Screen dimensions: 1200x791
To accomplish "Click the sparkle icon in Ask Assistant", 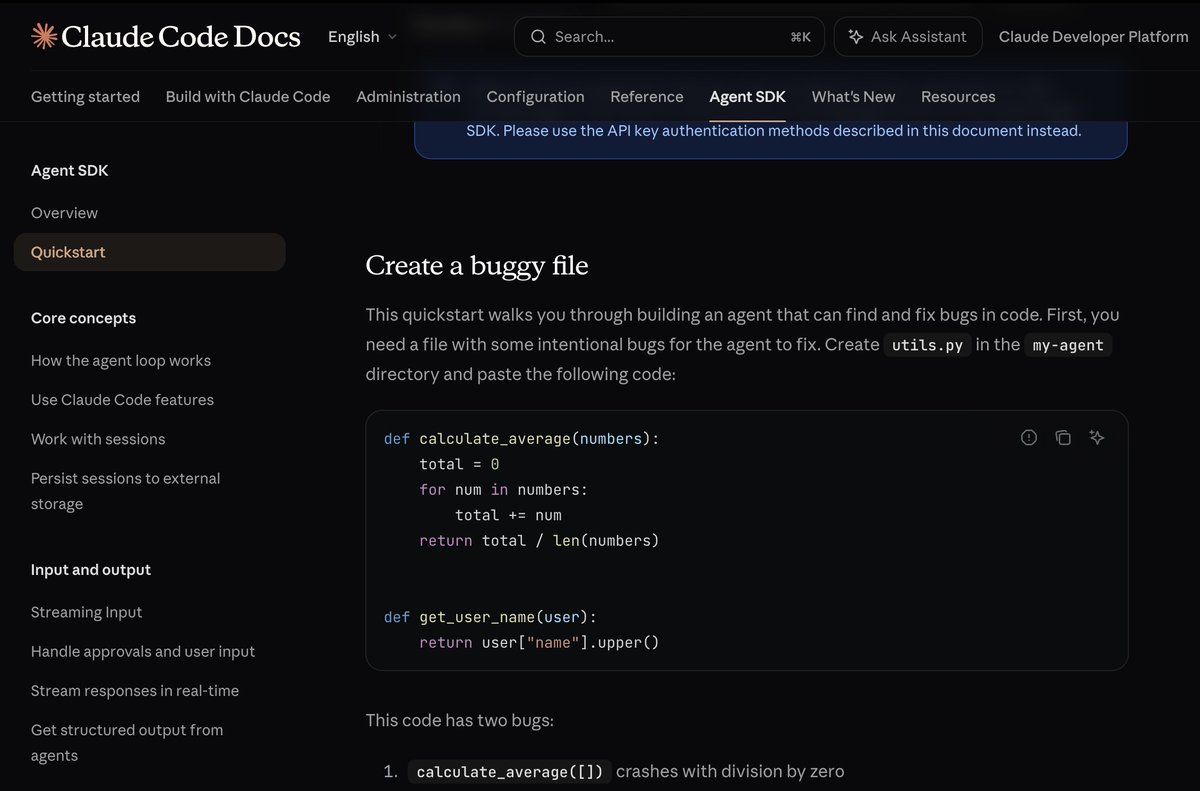I will click(x=855, y=37).
